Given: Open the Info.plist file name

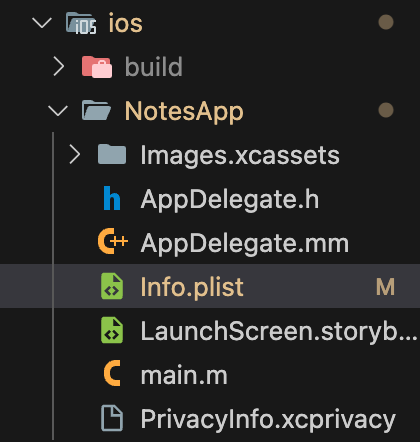Looking at the screenshot, I should pyautogui.click(x=192, y=287).
